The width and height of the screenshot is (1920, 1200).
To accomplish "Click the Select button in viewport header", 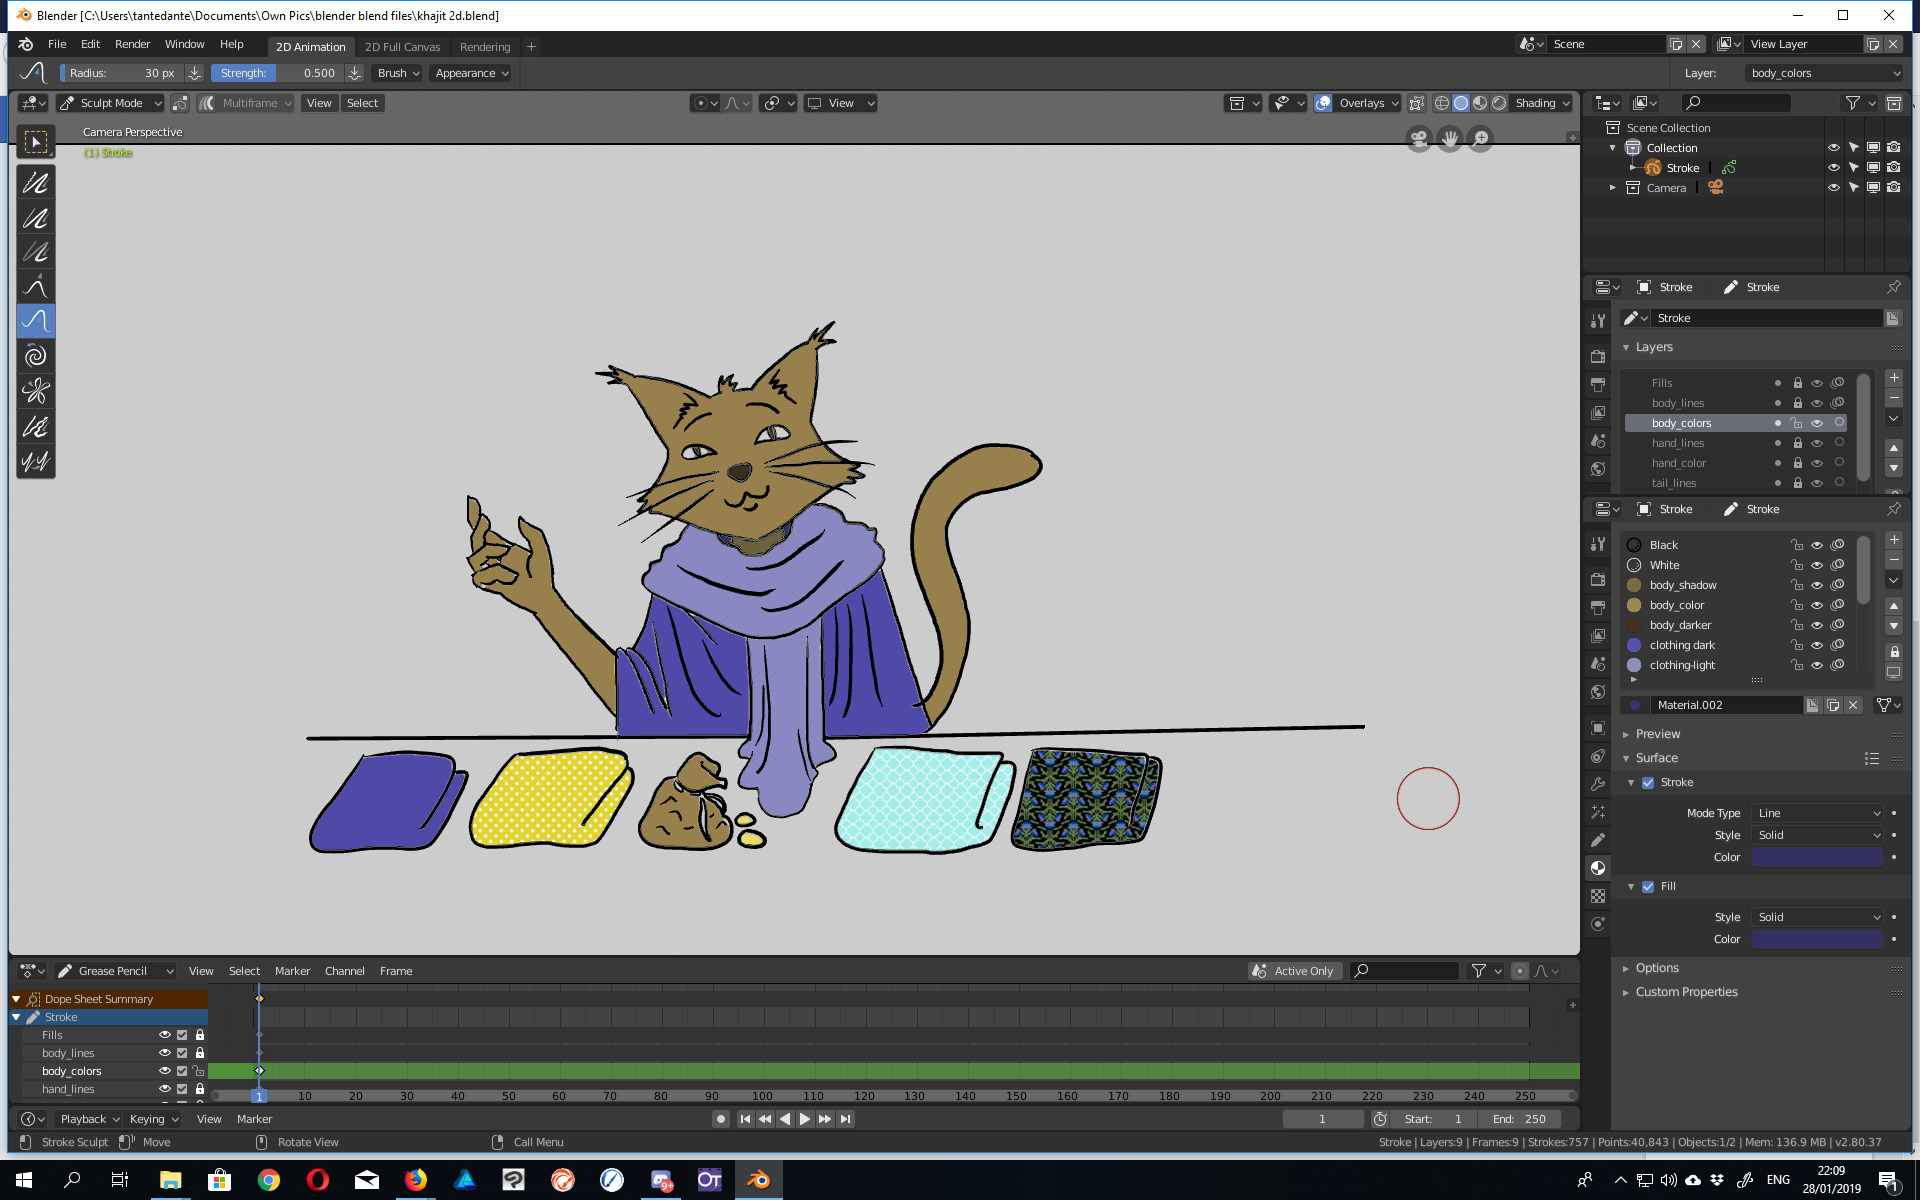I will click(x=362, y=103).
